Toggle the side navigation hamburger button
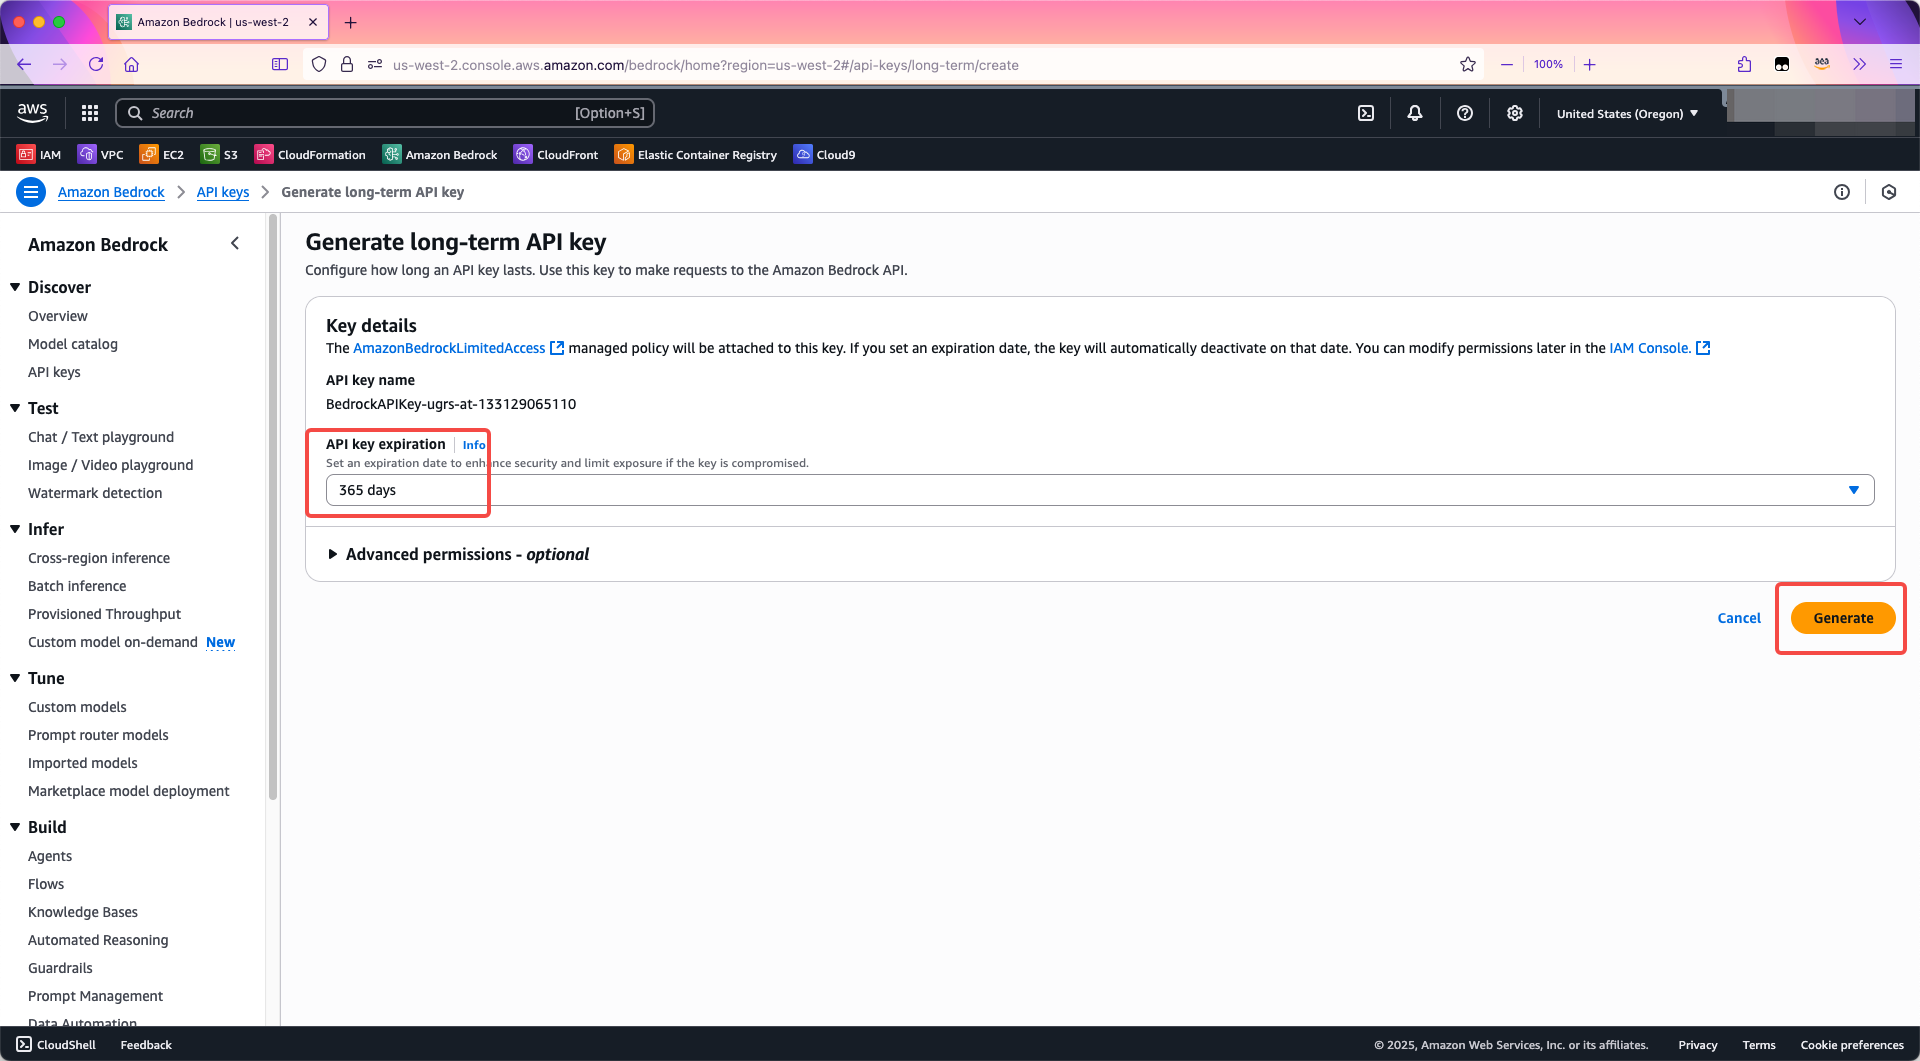This screenshot has height=1061, width=1920. pos(31,192)
